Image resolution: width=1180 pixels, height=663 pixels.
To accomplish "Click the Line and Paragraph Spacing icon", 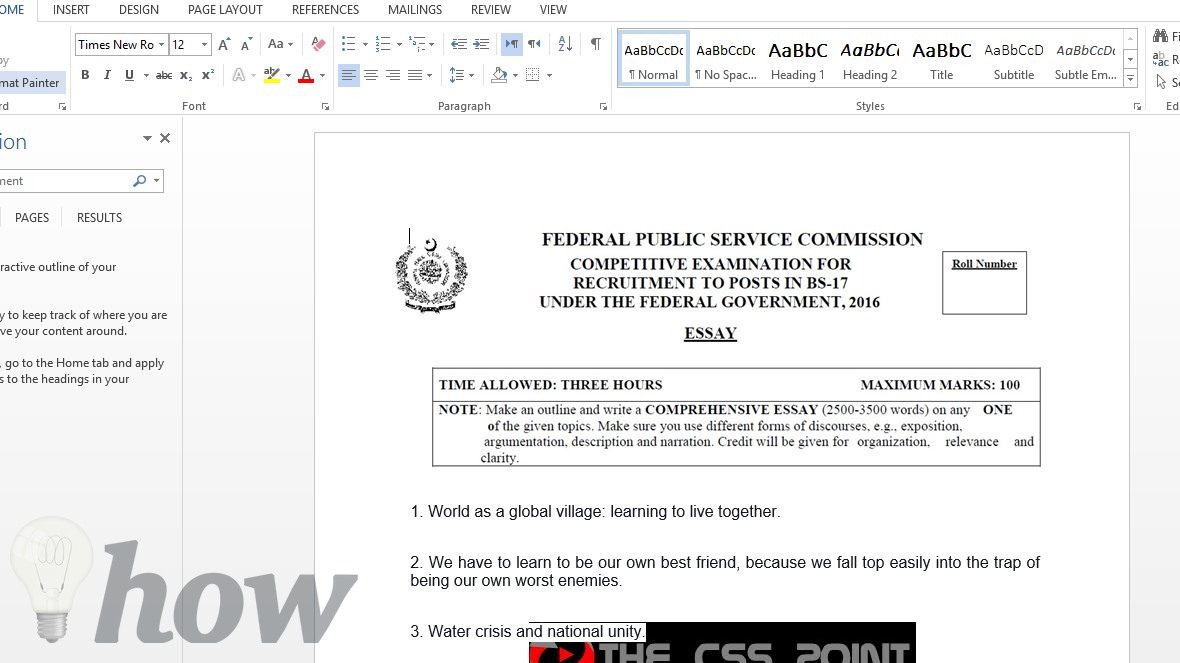I will (x=457, y=75).
